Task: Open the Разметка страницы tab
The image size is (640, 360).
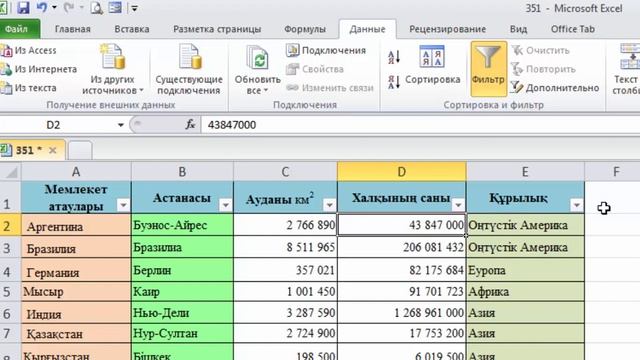Action: [217, 29]
